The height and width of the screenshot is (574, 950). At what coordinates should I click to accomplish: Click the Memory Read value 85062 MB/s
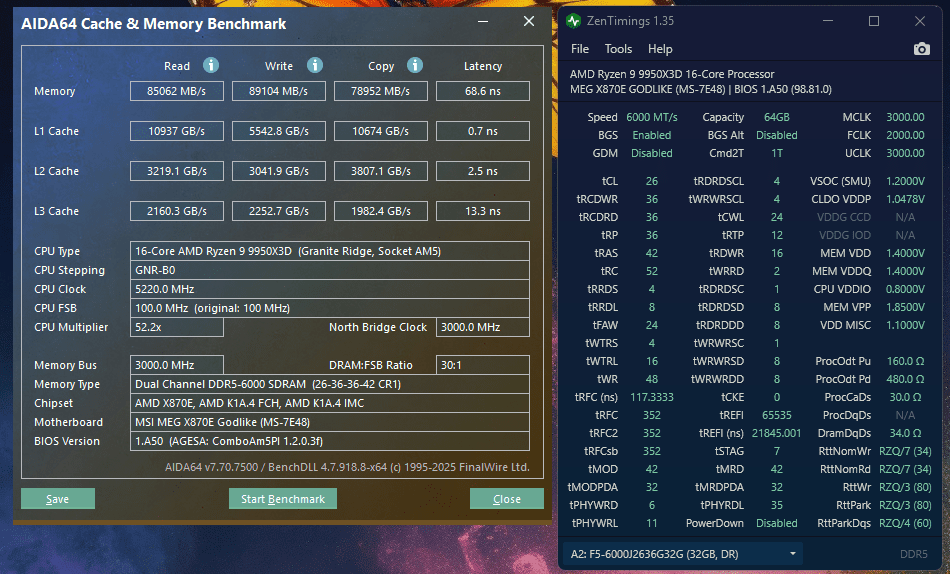point(176,91)
